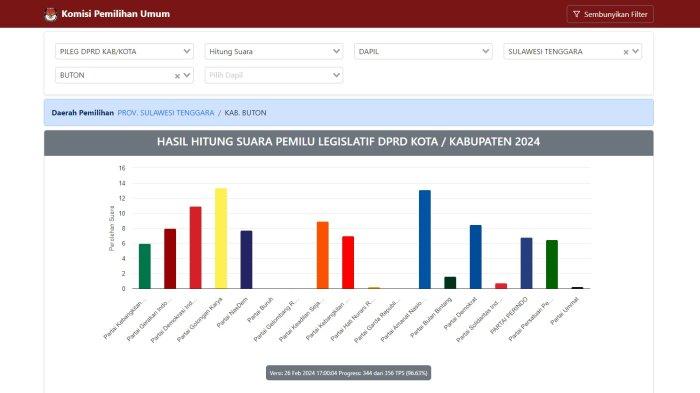This screenshot has height=393, width=700.
Task: Click the KPU garuda logo
Action: pos(51,14)
